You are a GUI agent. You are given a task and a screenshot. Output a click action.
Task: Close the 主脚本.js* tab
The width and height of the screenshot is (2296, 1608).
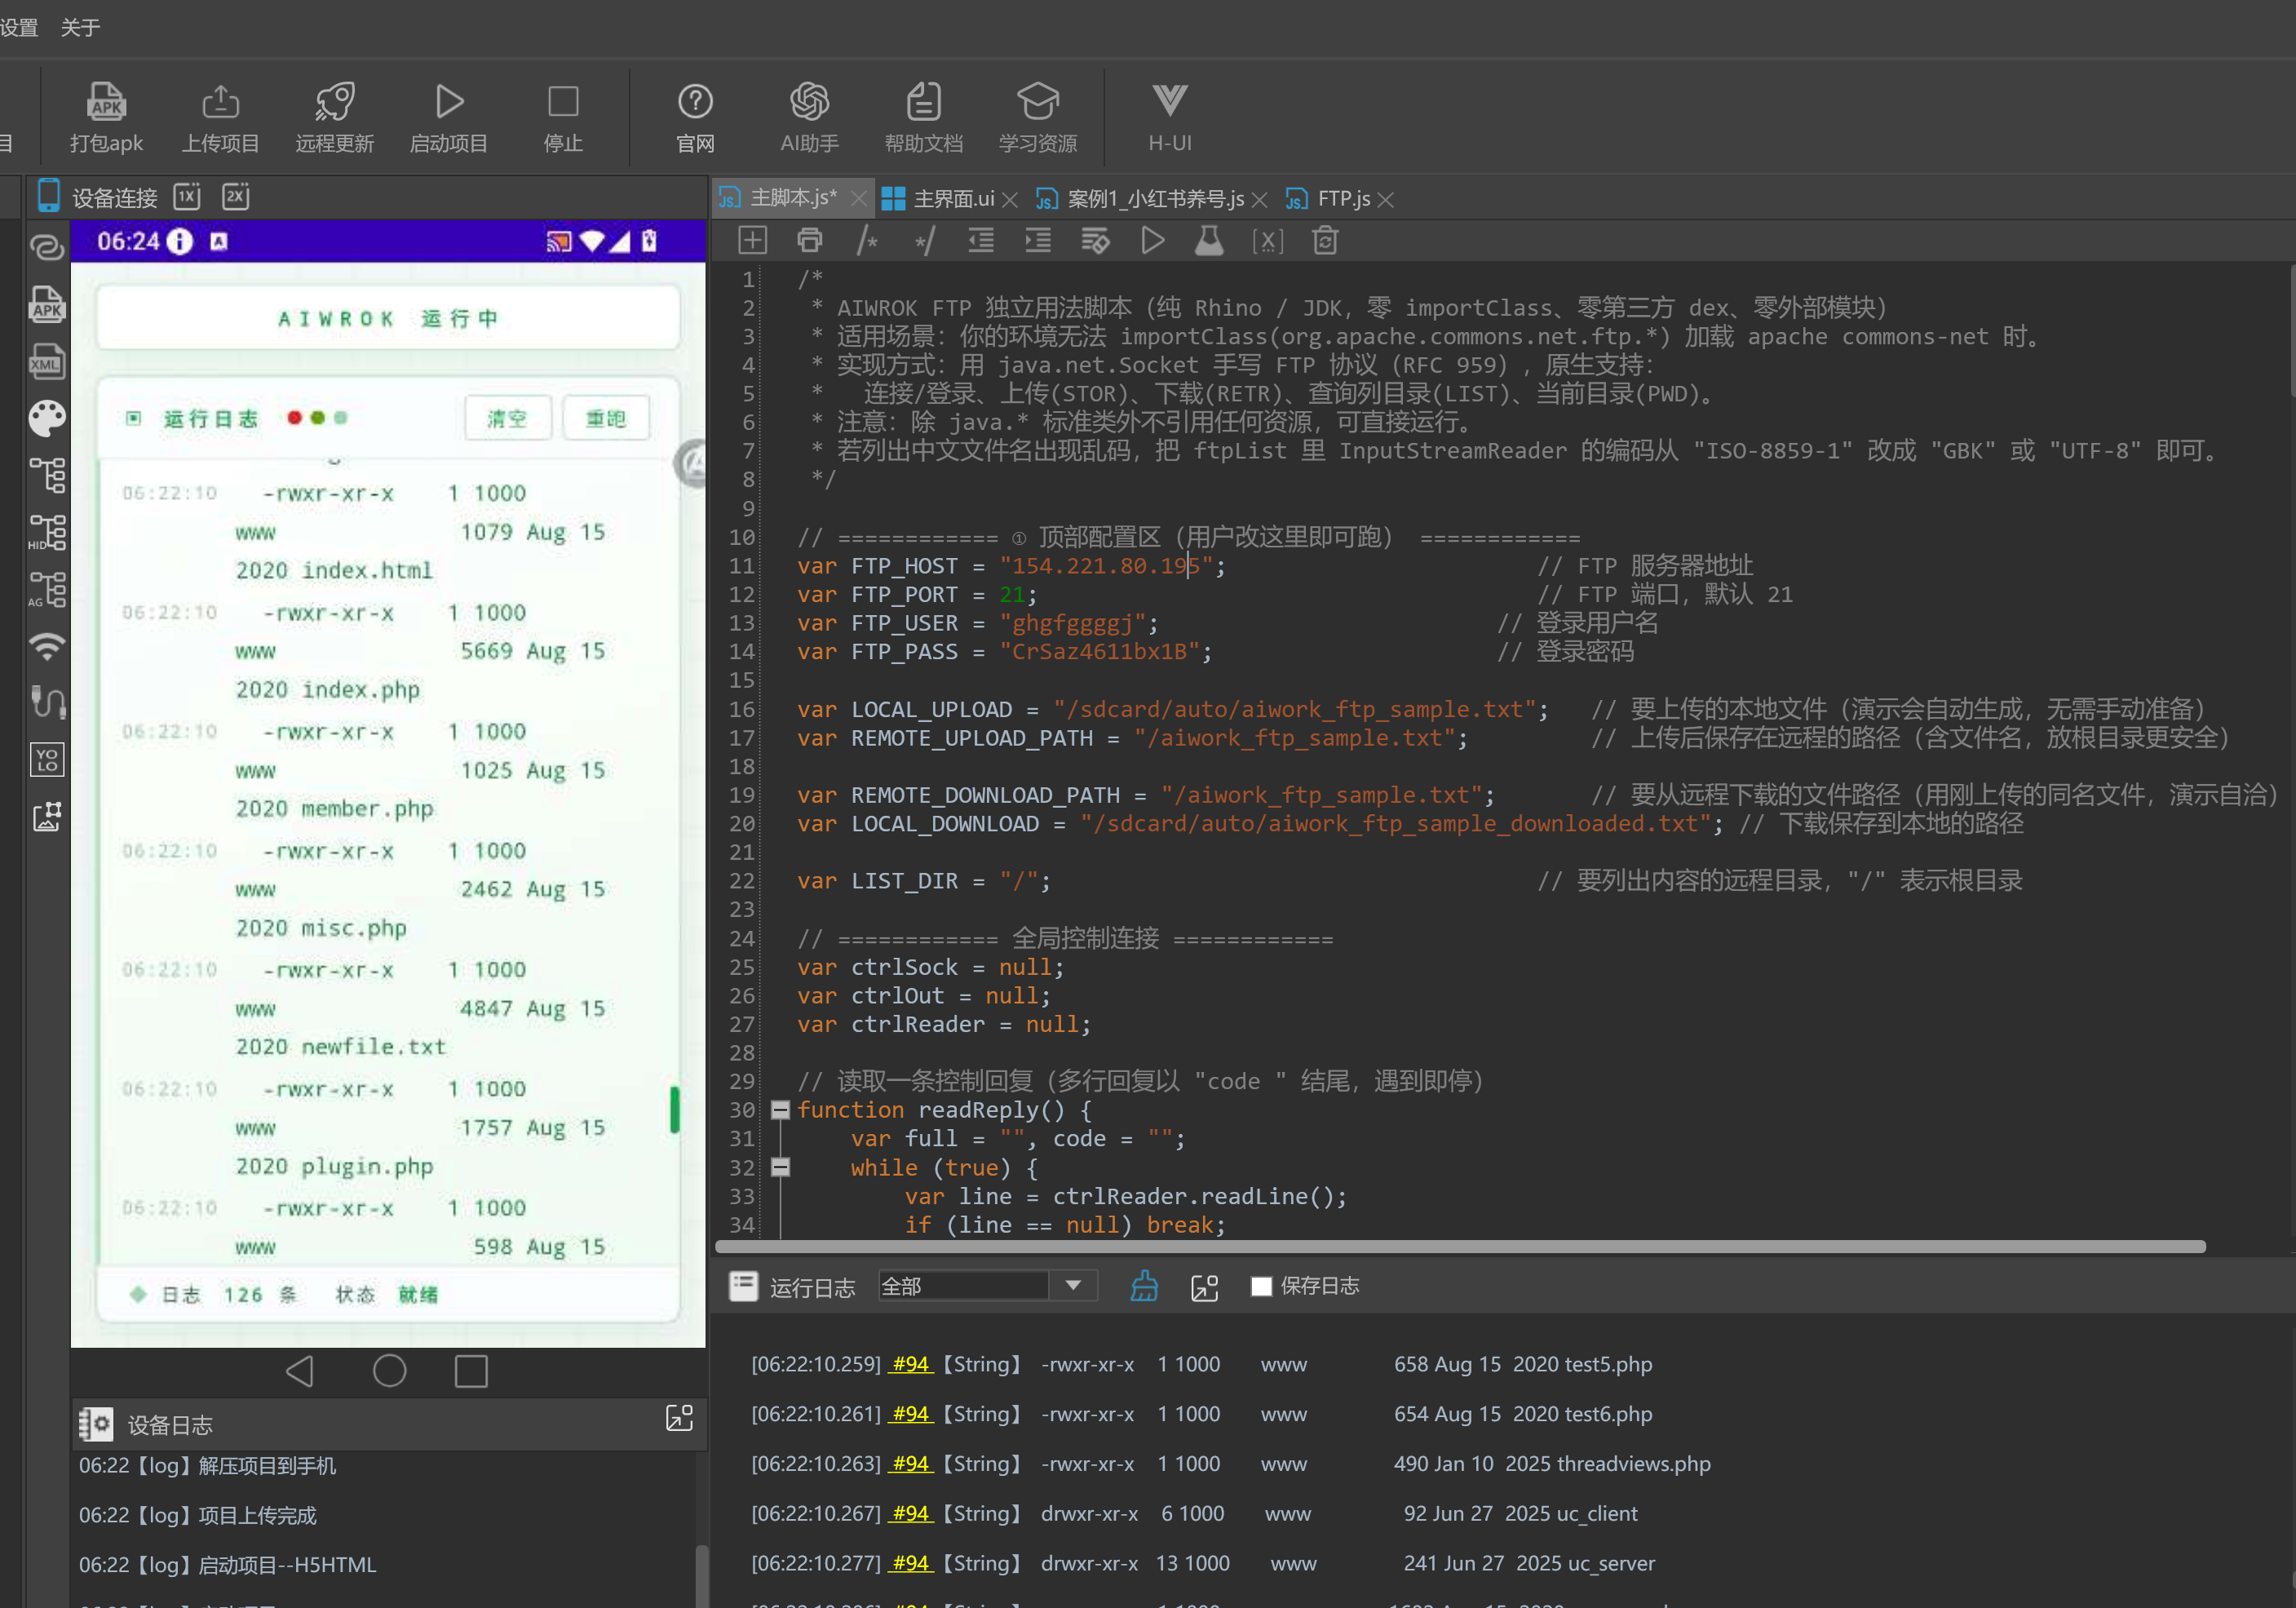pyautogui.click(x=858, y=199)
